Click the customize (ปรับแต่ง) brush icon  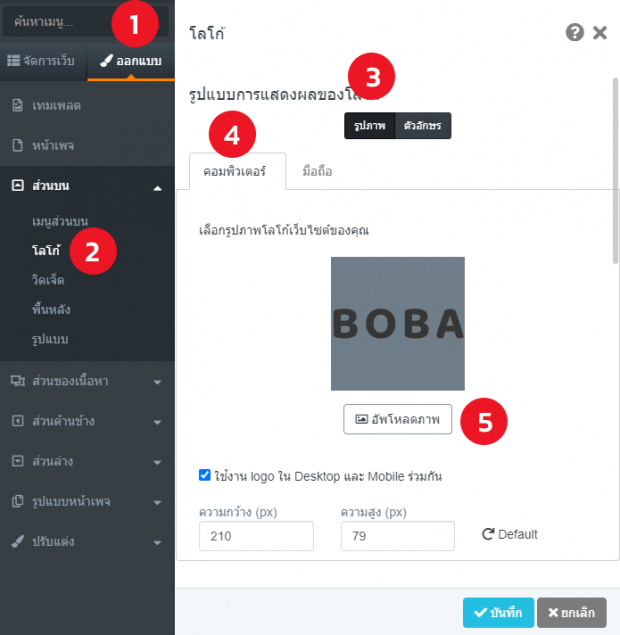(17, 541)
